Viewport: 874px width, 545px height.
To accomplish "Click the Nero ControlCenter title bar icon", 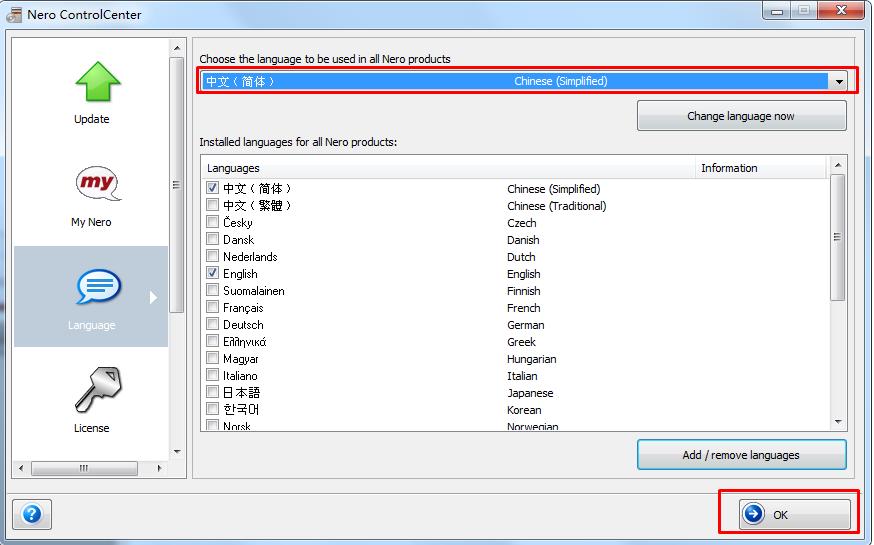I will click(14, 14).
